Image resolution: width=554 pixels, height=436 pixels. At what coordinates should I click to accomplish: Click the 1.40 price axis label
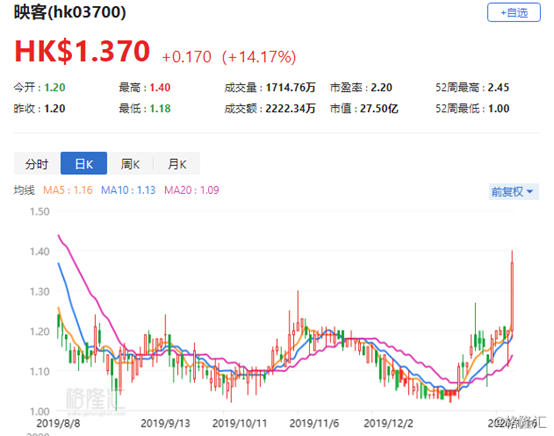[40, 252]
